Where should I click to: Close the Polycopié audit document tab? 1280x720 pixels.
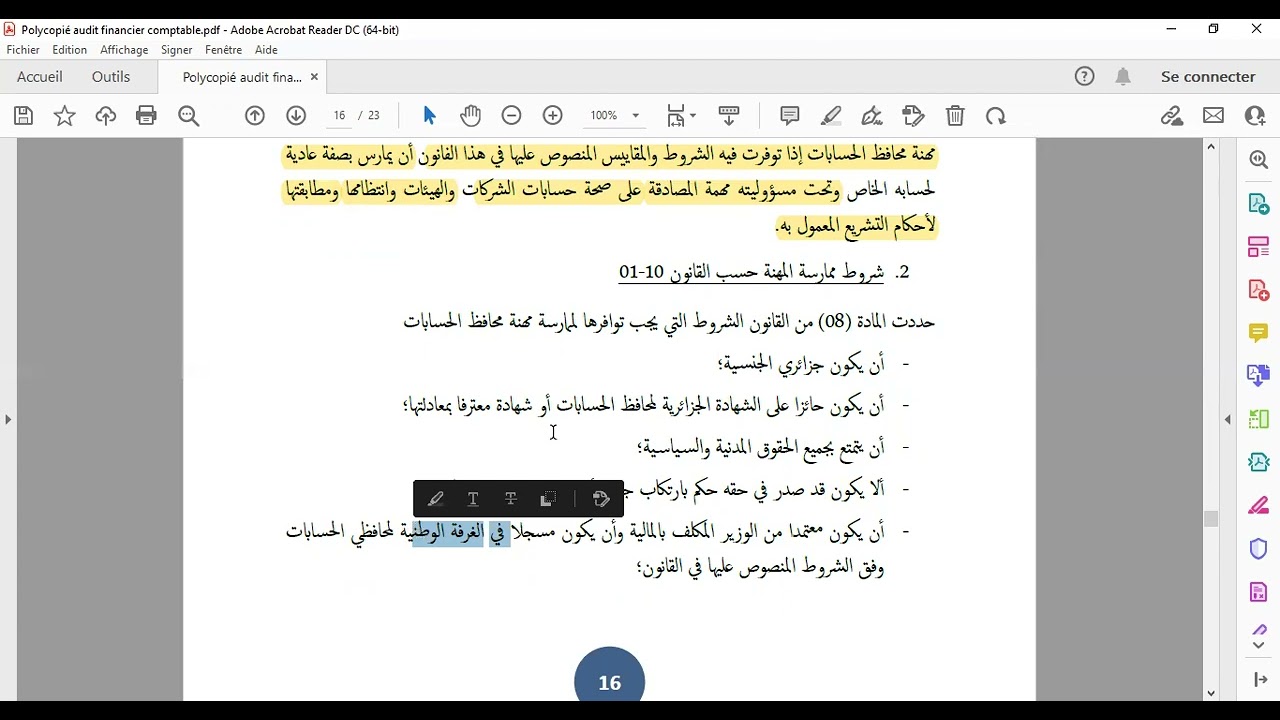coord(314,77)
